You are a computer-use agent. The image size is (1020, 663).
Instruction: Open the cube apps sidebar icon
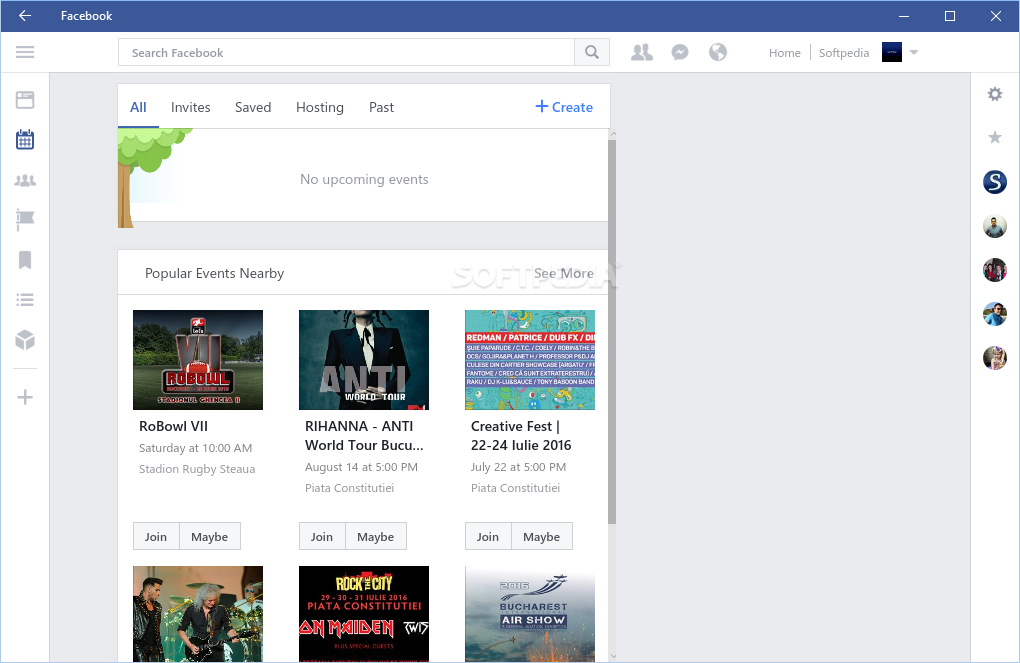coord(25,340)
